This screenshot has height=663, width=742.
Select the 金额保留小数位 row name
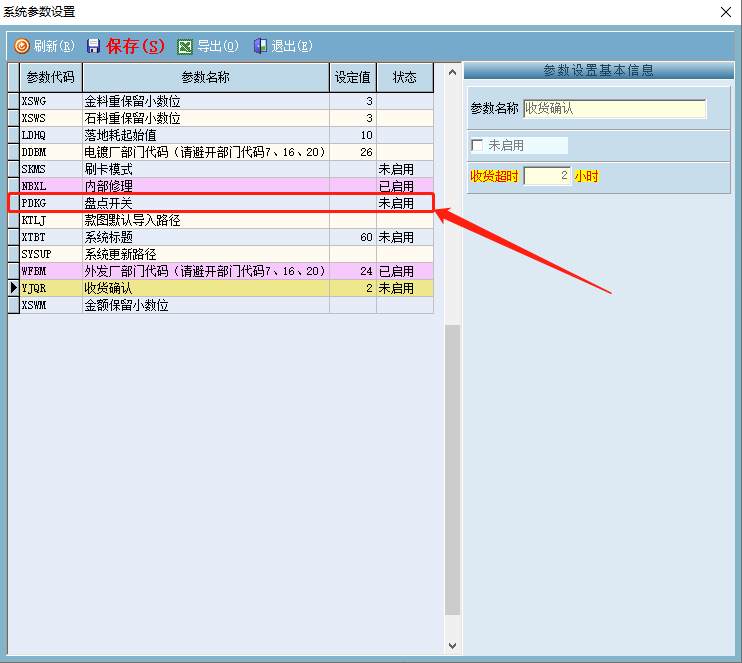[206, 306]
